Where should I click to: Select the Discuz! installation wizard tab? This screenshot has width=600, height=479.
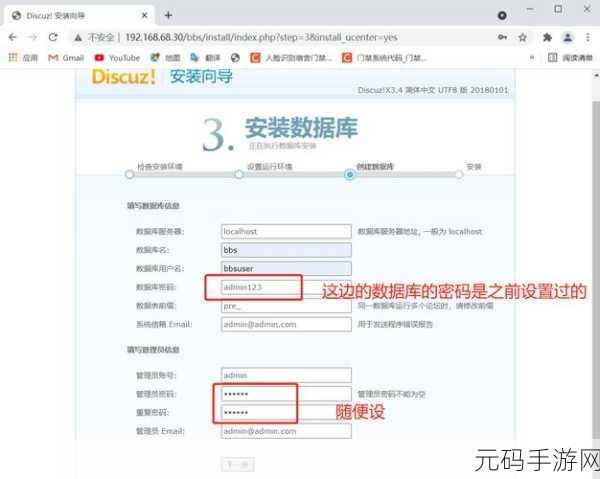78,15
